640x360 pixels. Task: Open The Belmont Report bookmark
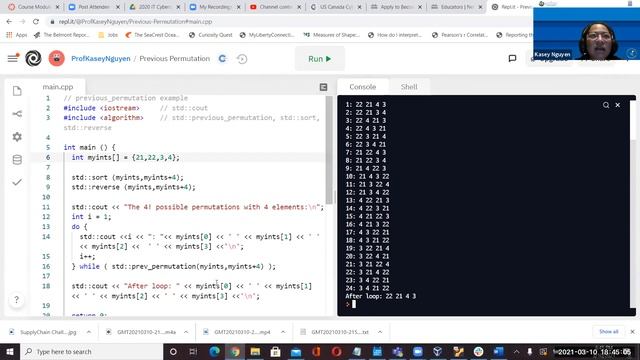click(x=62, y=35)
